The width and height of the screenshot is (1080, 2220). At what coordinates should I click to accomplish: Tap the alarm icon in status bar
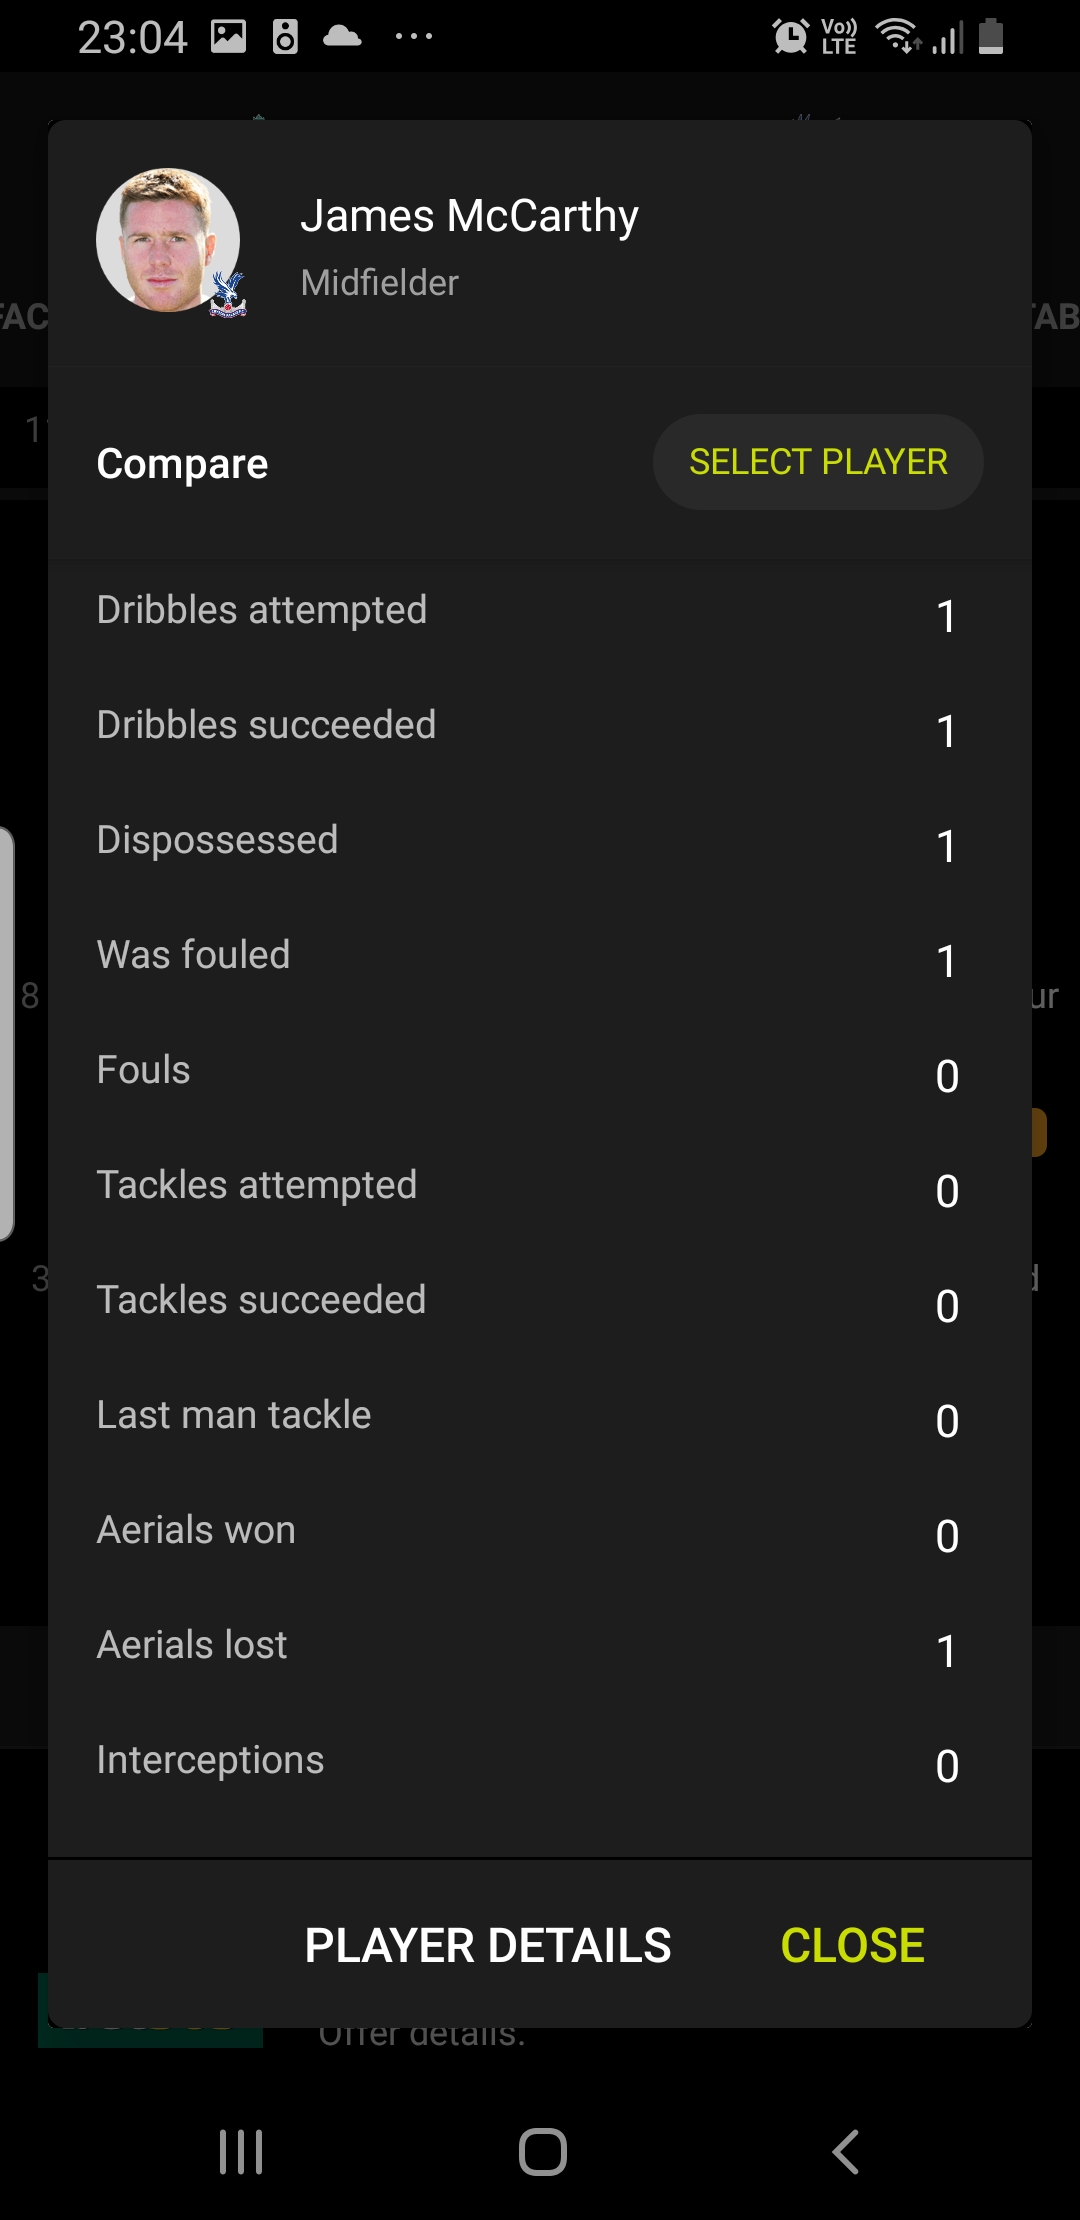pos(790,37)
